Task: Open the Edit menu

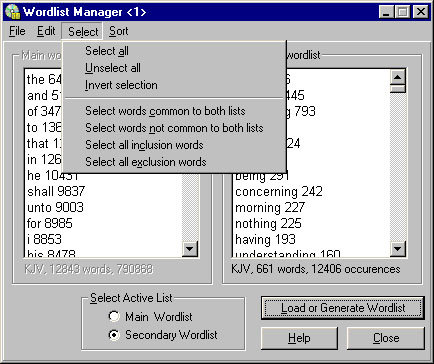Action: pos(46,31)
